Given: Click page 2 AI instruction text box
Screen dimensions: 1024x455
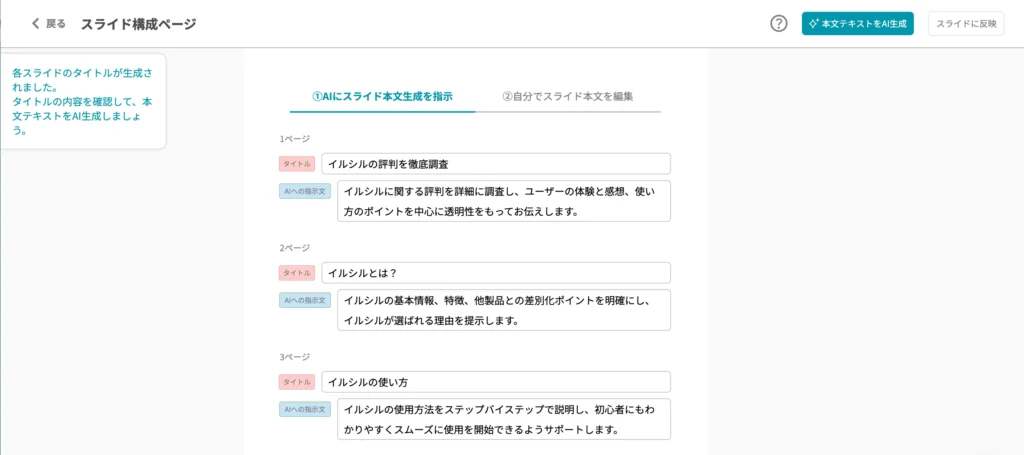Looking at the screenshot, I should pos(503,310).
